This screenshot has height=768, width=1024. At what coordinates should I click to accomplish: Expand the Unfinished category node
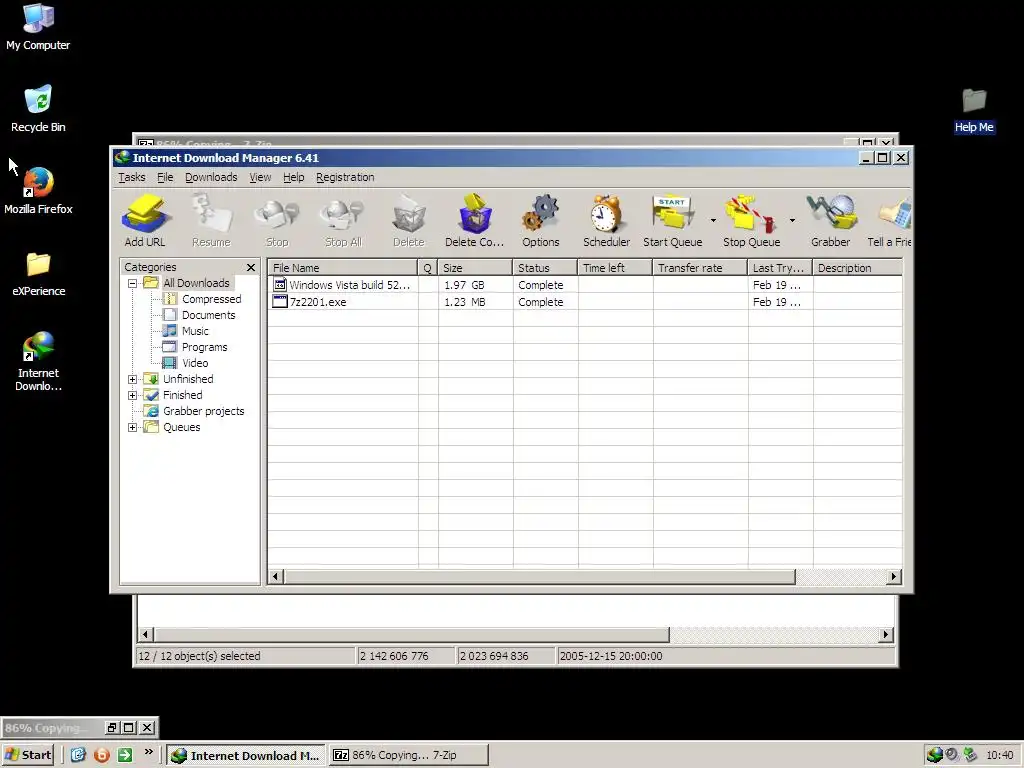[x=133, y=379]
